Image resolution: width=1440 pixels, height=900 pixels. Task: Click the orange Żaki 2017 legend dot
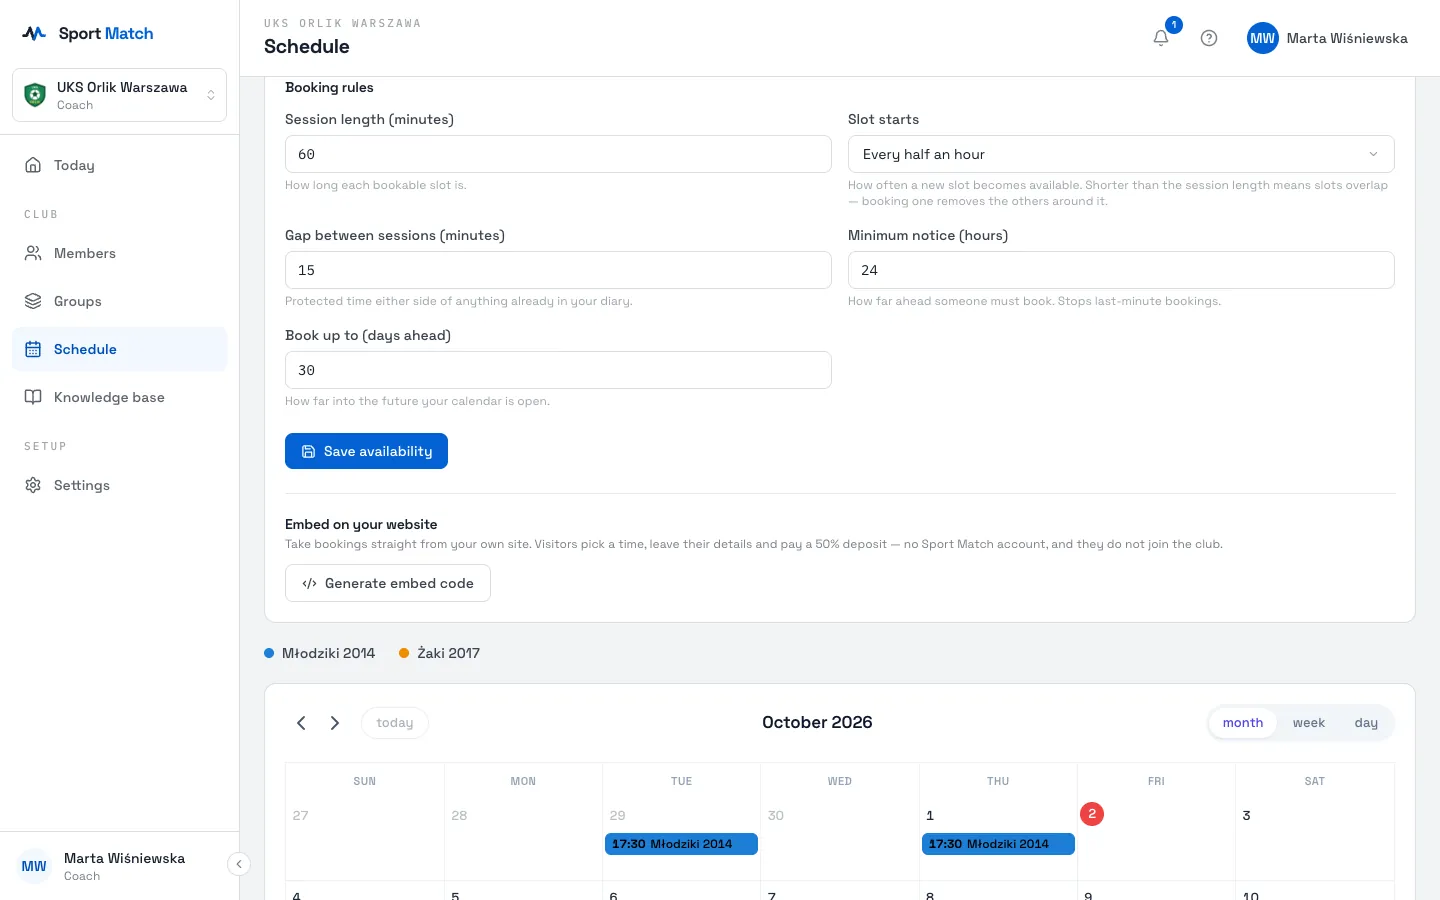click(404, 653)
